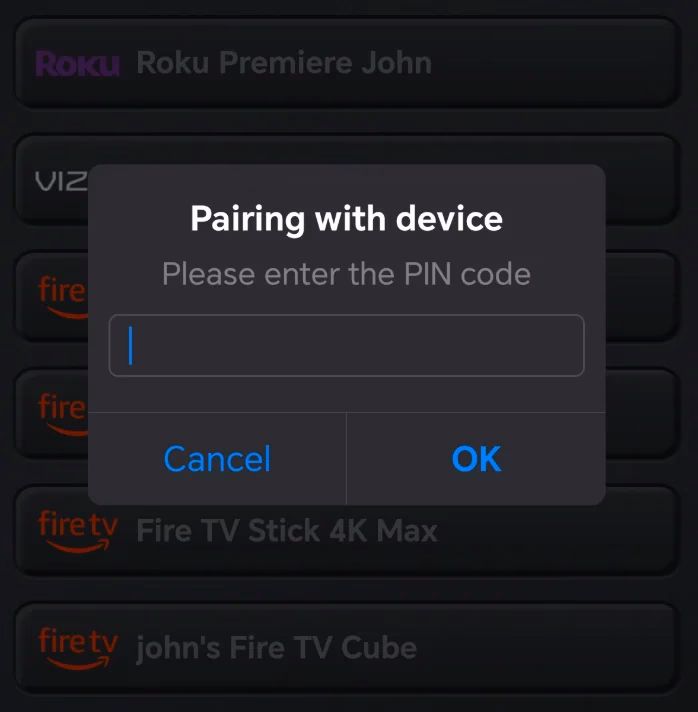The width and height of the screenshot is (698, 712).
Task: Click the lower partially covered fire logo
Action: 63,414
